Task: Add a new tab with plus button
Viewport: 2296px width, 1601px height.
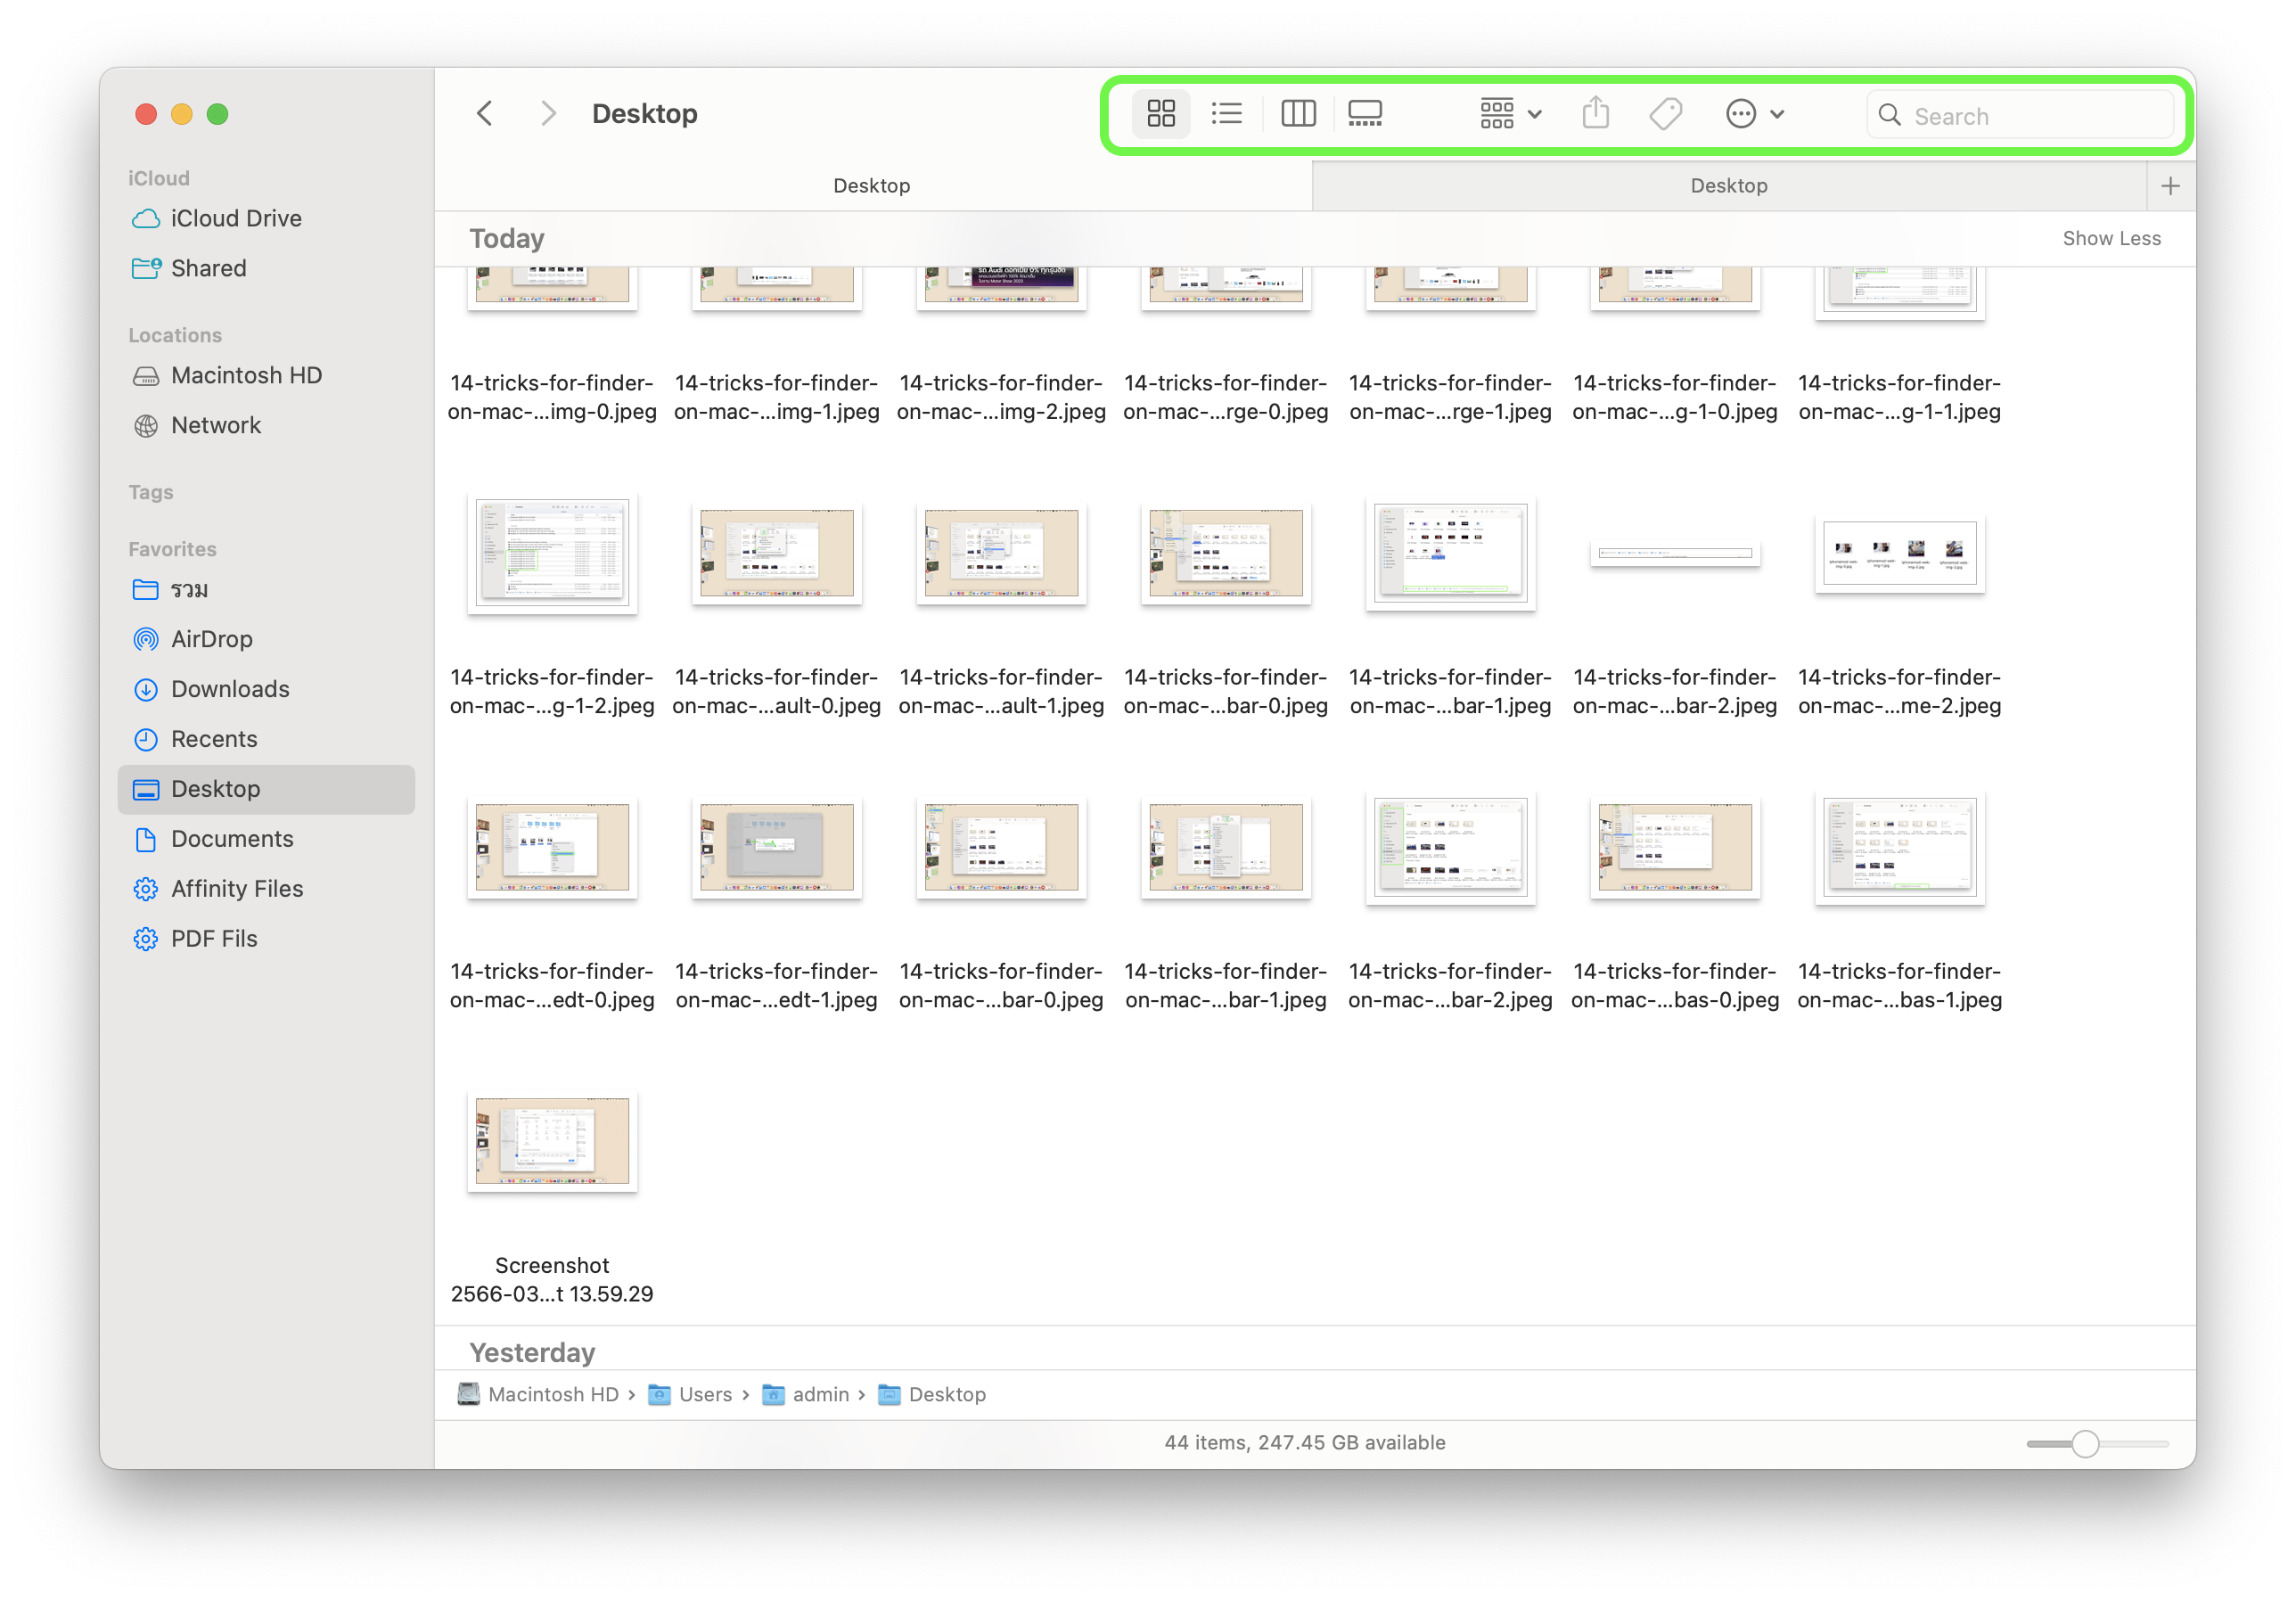Action: [x=2170, y=186]
